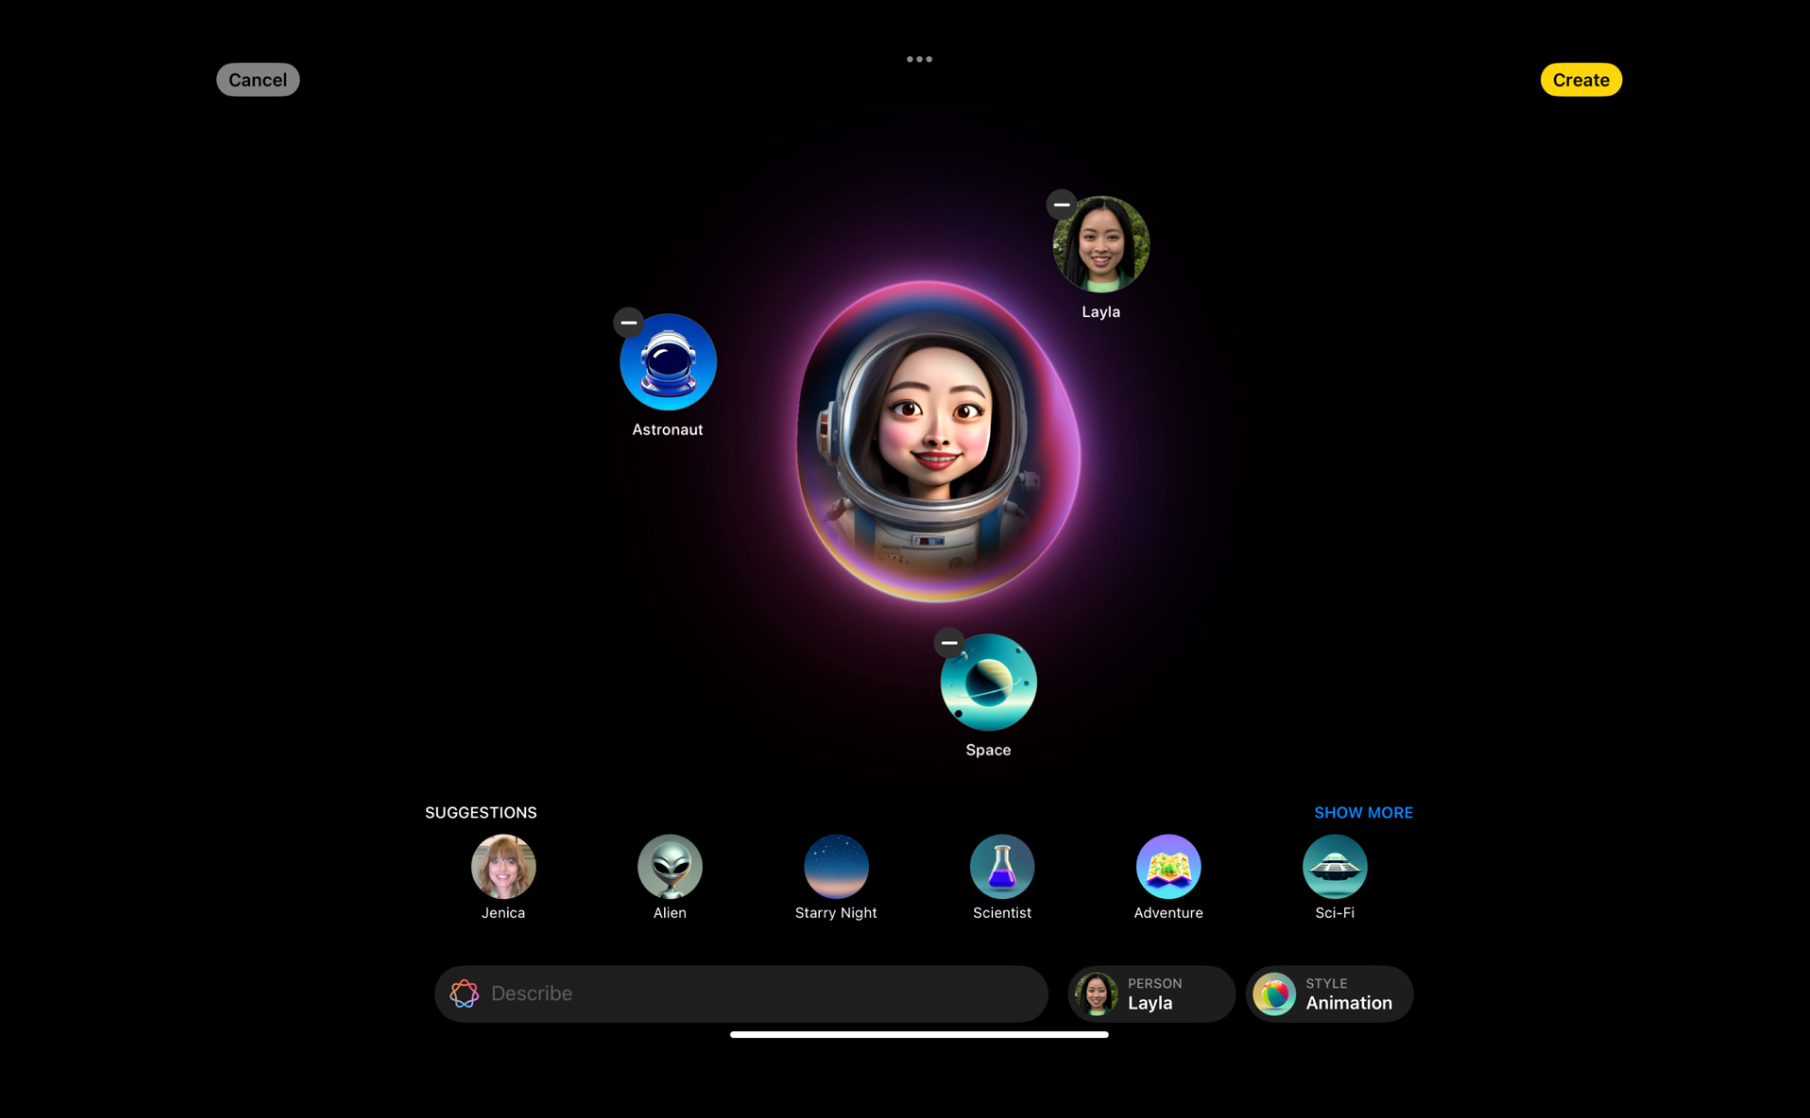Viewport: 1810px width, 1118px height.
Task: Pick the Sci-Fi suggestion icon
Action: (1334, 866)
